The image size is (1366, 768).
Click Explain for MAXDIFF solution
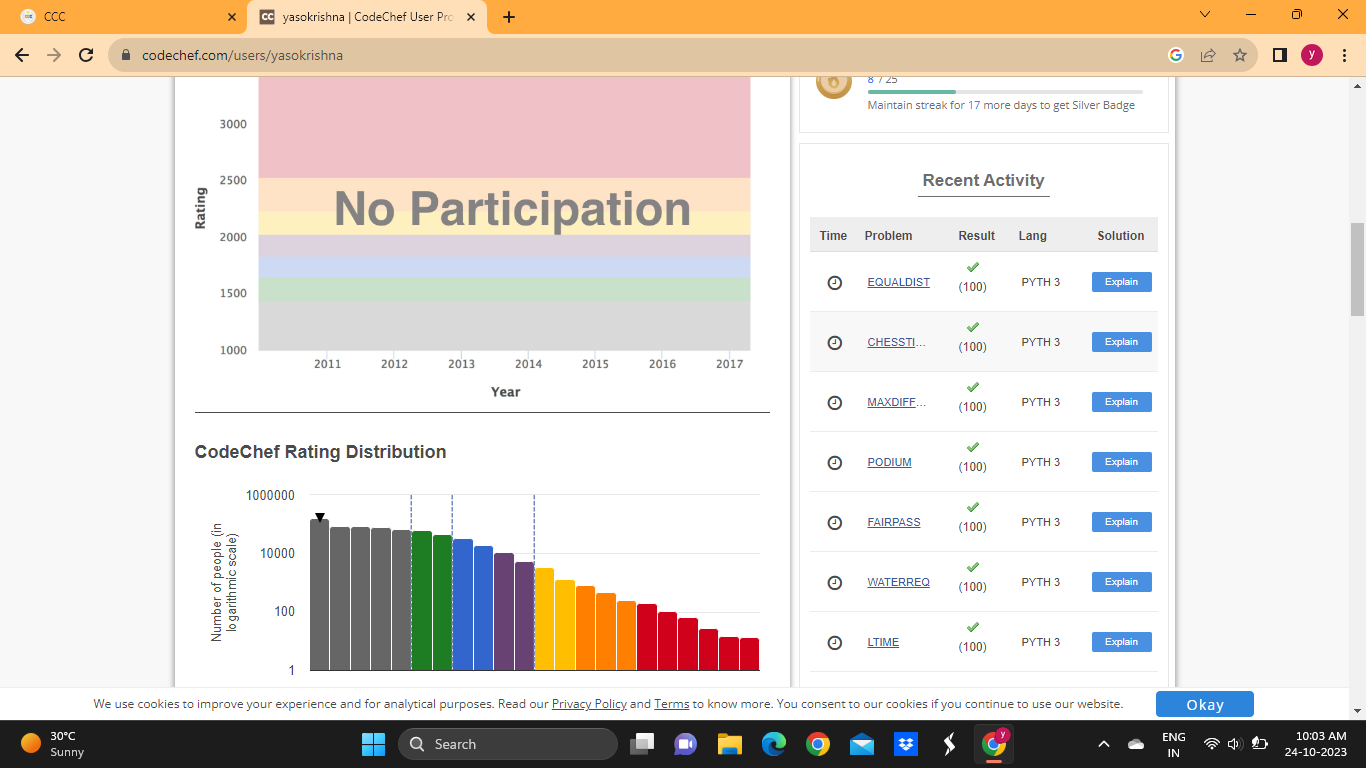point(1121,402)
